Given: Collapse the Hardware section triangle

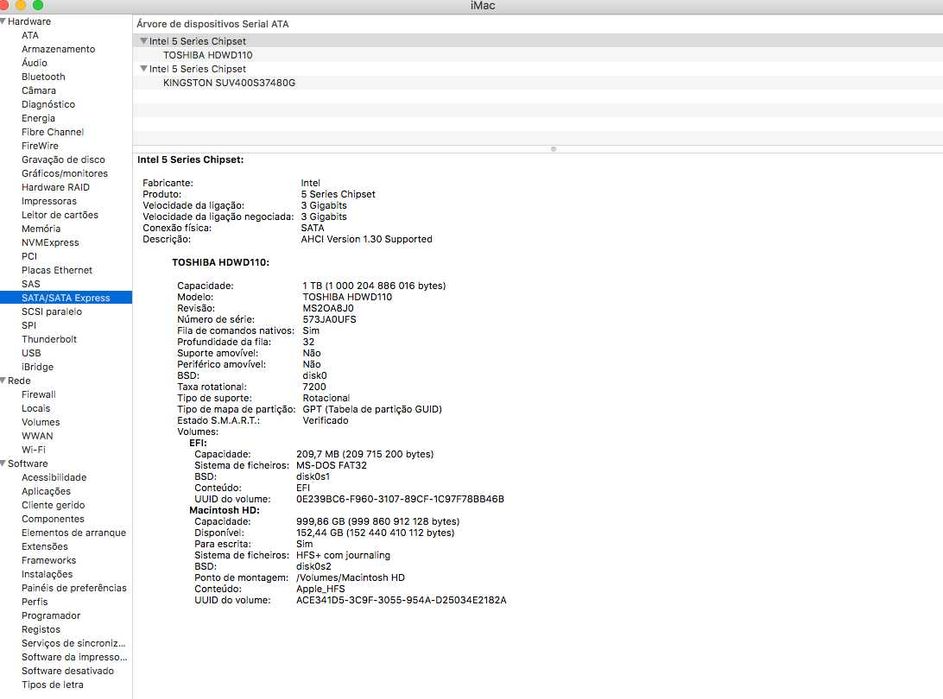Looking at the screenshot, I should coord(3,21).
